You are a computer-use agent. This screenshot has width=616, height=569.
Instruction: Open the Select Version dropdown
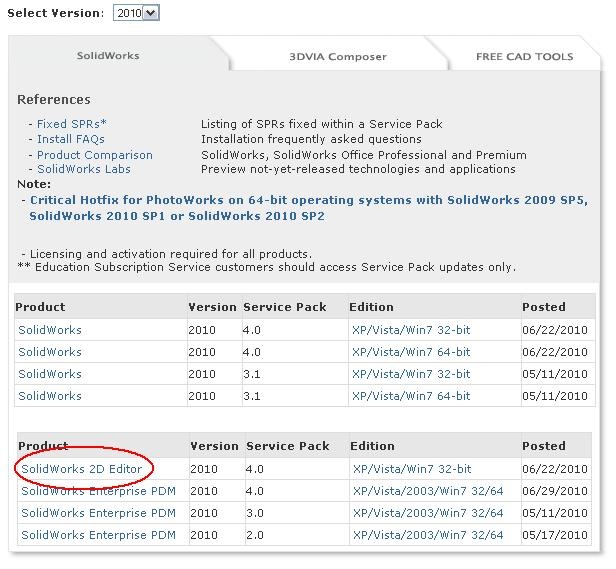[x=136, y=13]
